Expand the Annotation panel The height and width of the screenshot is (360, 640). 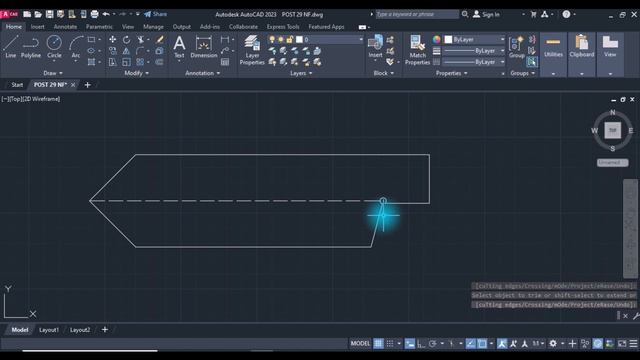[202, 73]
